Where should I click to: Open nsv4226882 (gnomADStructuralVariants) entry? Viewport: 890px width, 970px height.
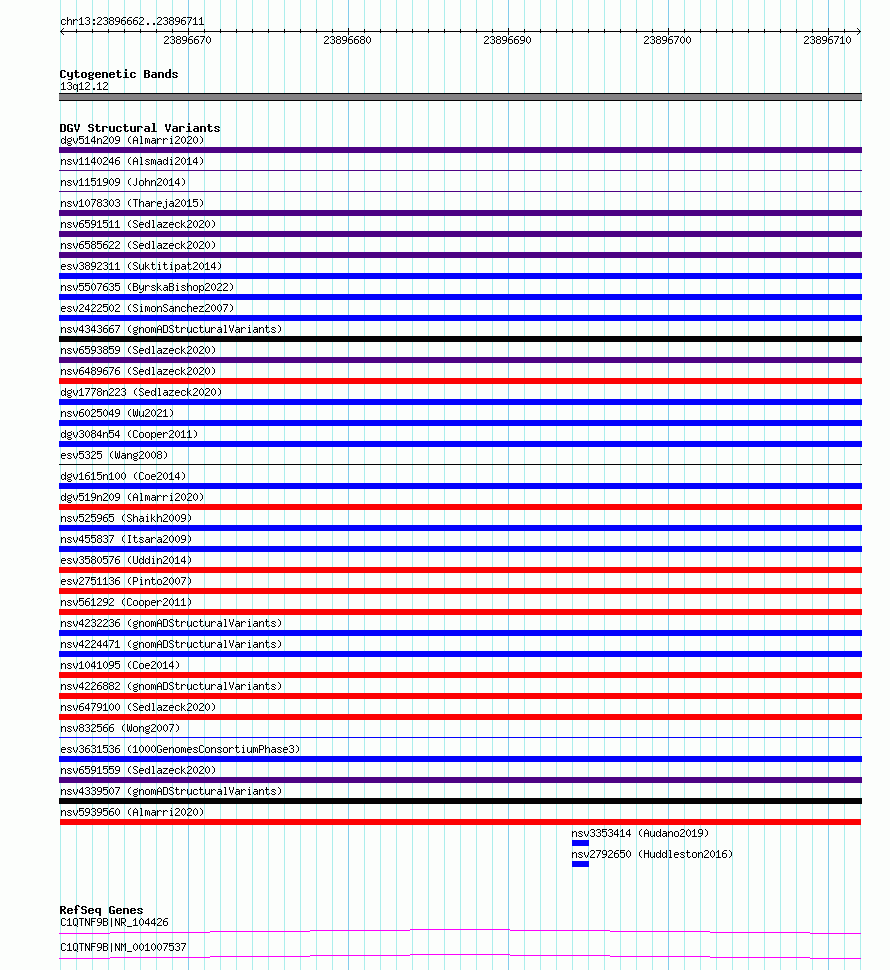click(171, 687)
